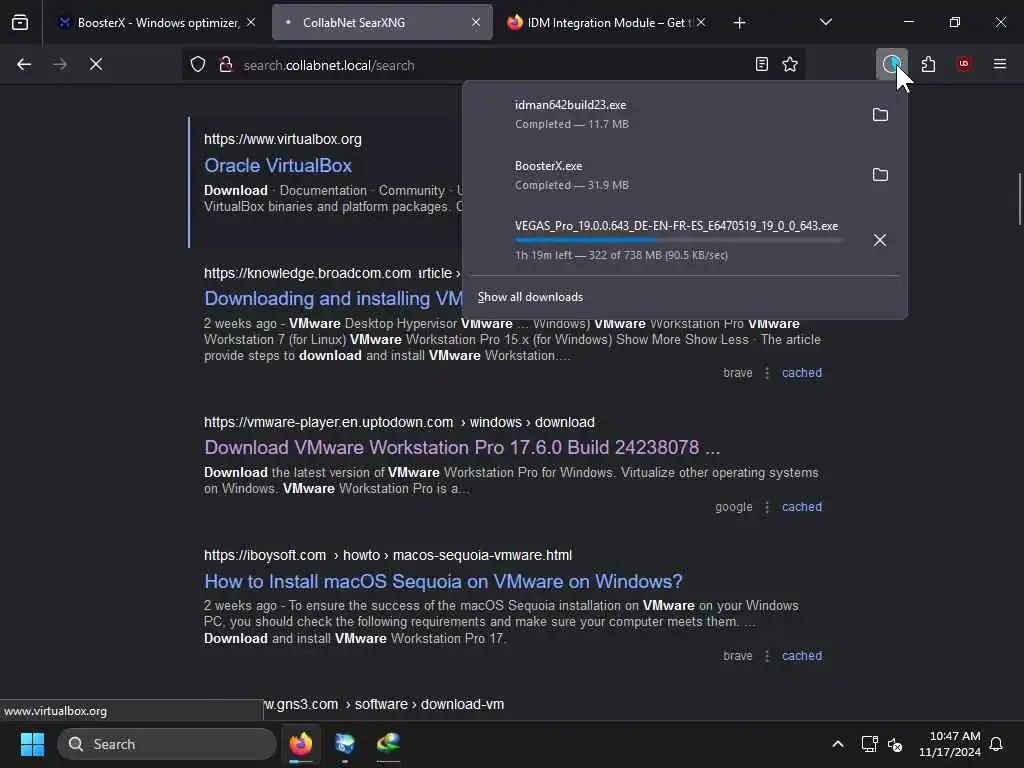
Task: Toggle Reader View icon in address bar
Action: coord(761,64)
